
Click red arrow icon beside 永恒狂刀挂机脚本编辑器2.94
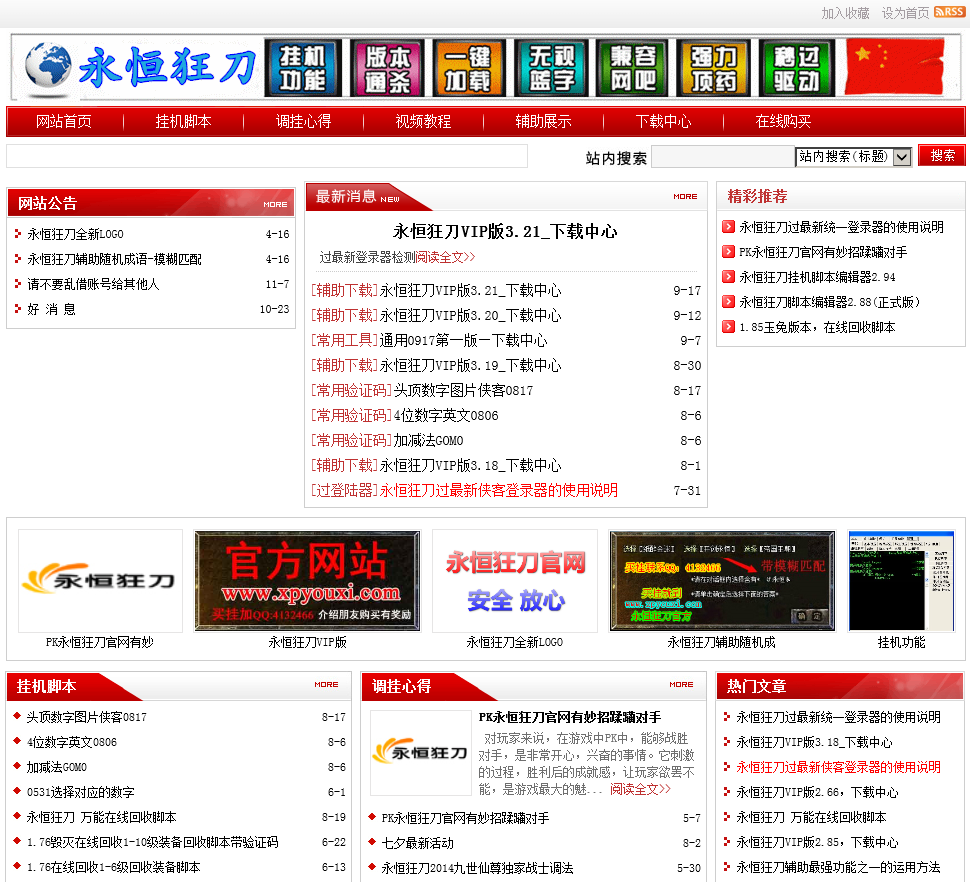(x=728, y=276)
